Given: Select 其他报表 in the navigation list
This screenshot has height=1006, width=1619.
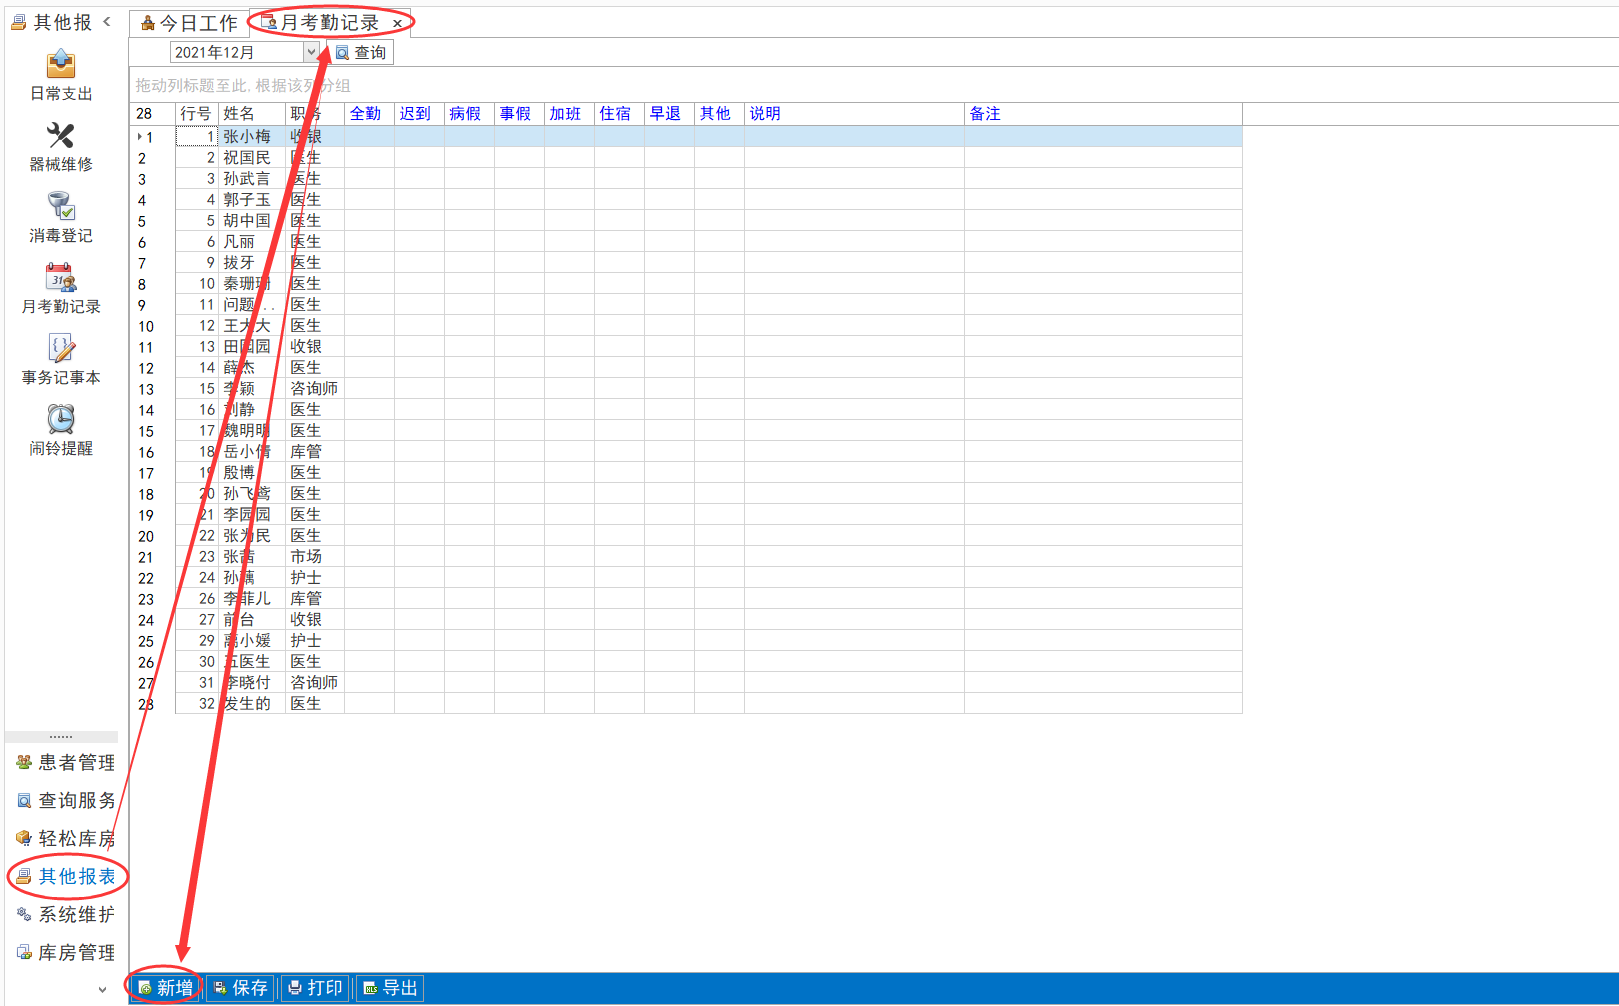Looking at the screenshot, I should click(x=66, y=877).
